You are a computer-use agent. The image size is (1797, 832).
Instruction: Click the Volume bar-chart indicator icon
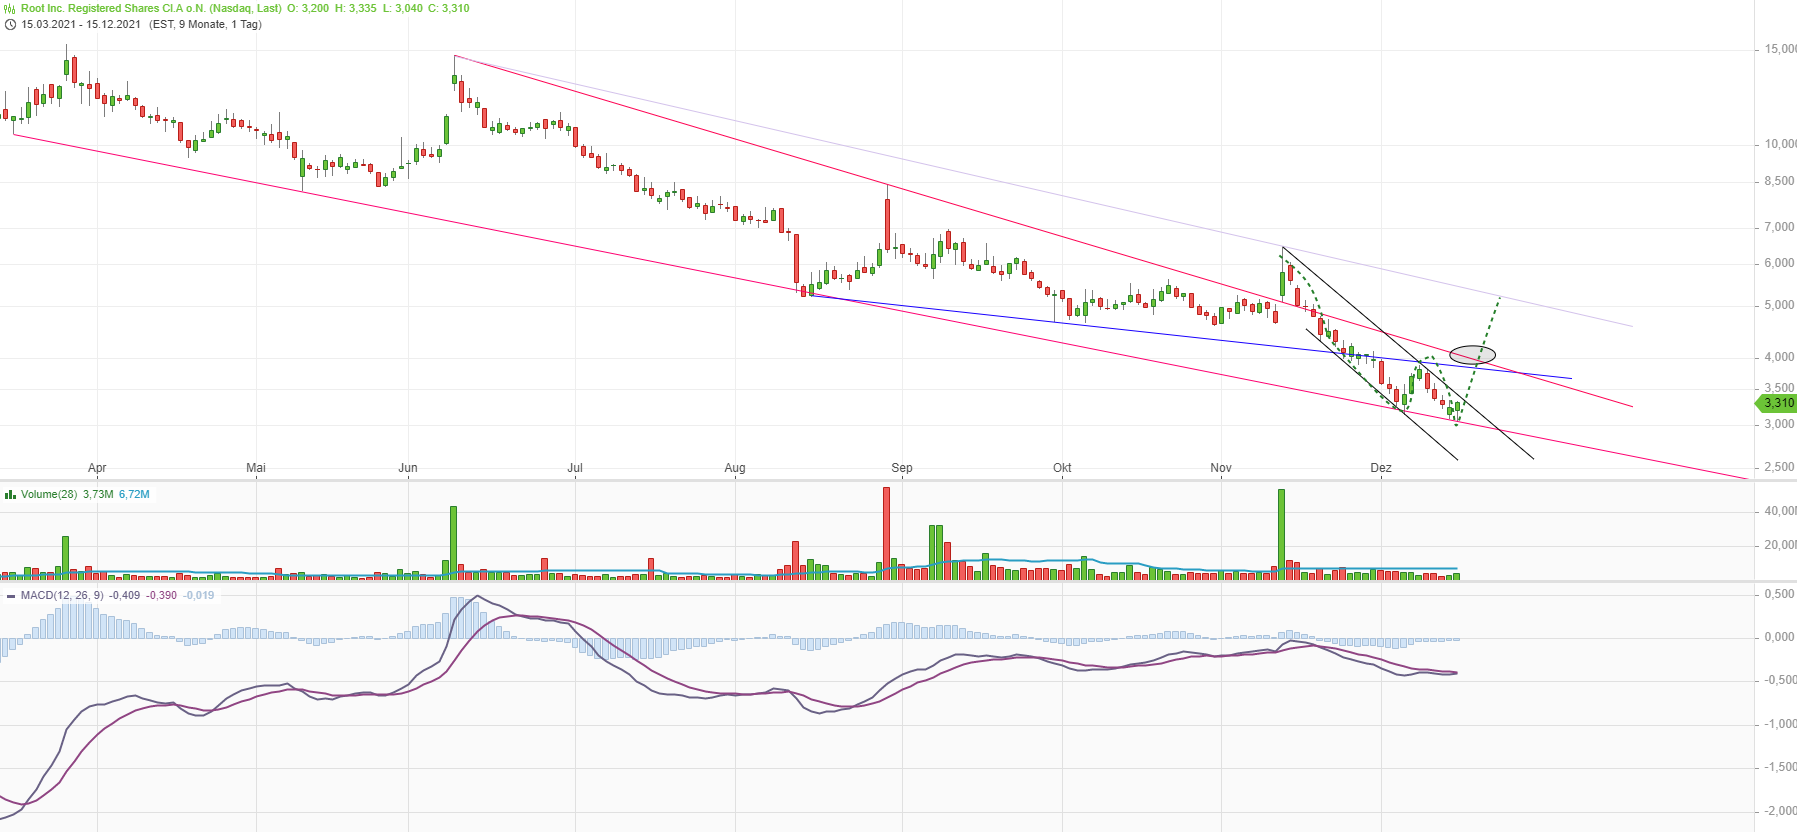coord(10,494)
